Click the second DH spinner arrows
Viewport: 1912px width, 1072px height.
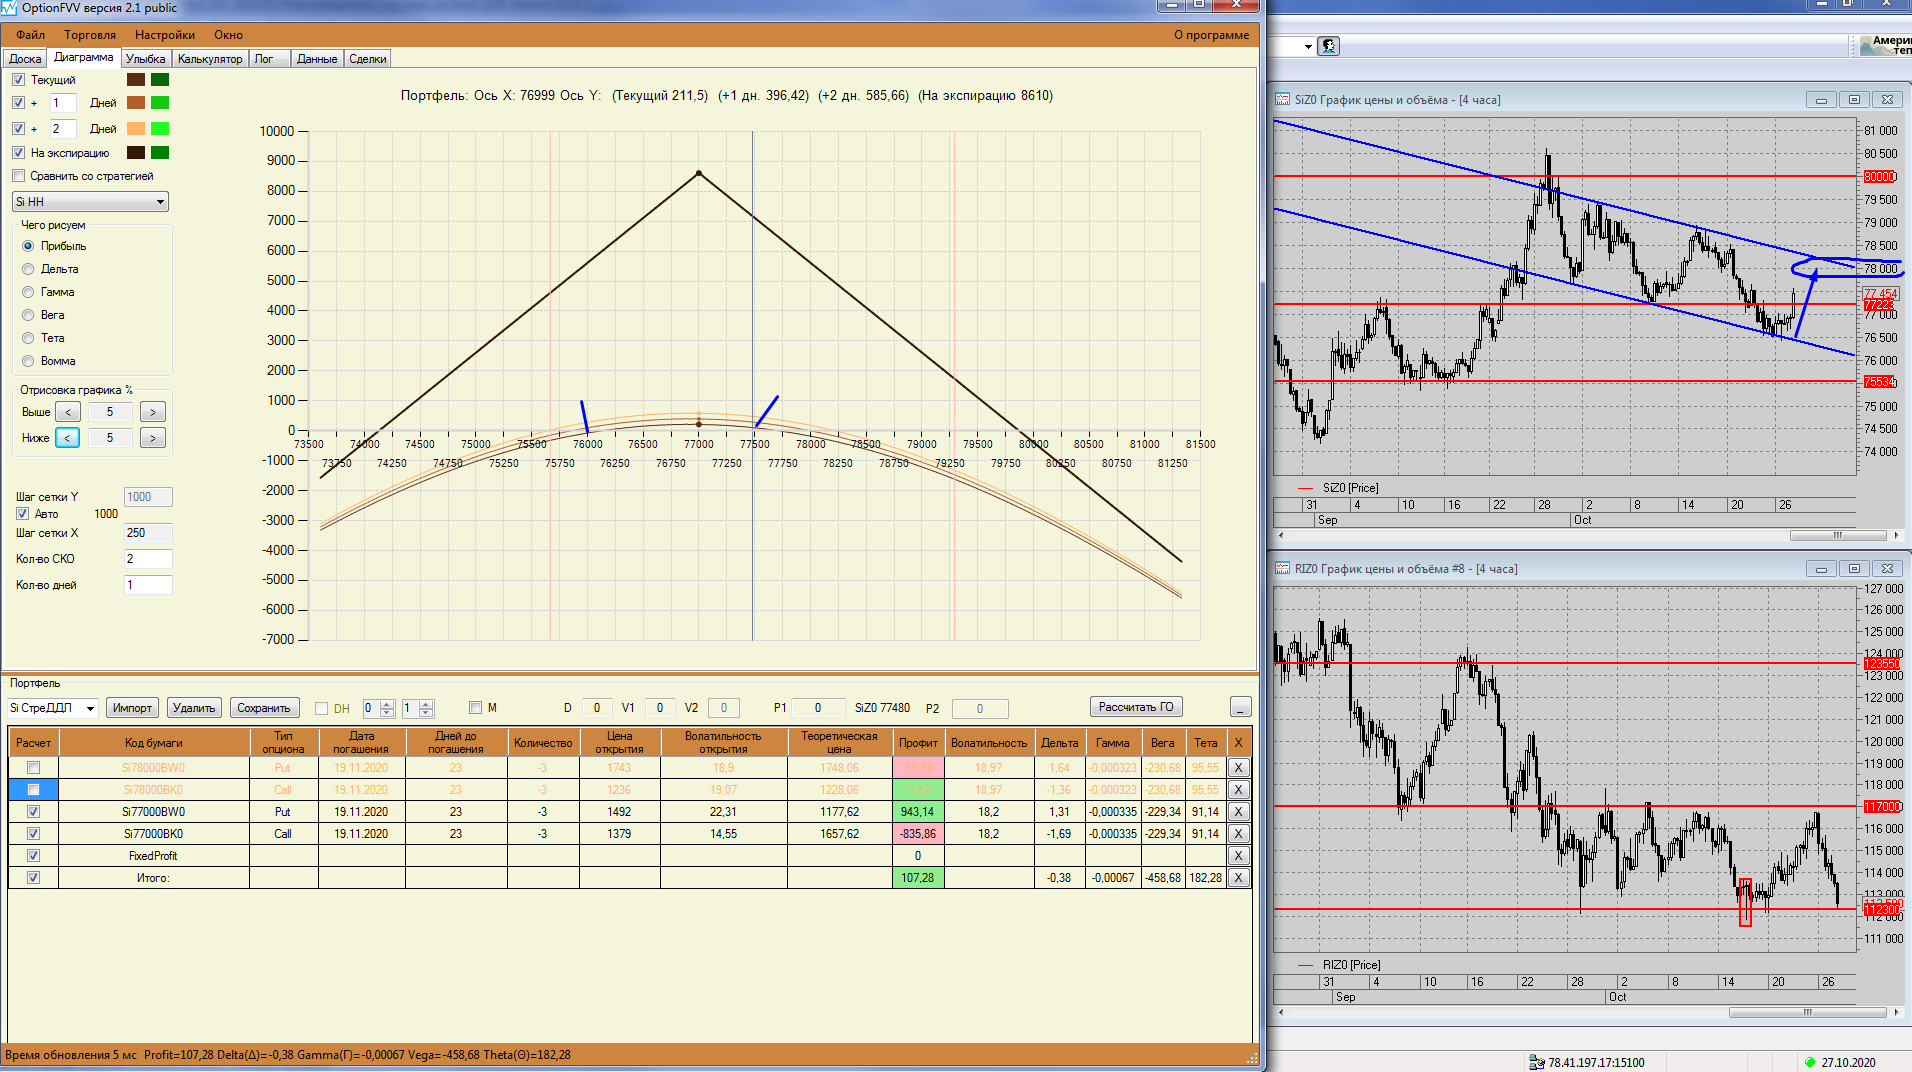tap(426, 708)
